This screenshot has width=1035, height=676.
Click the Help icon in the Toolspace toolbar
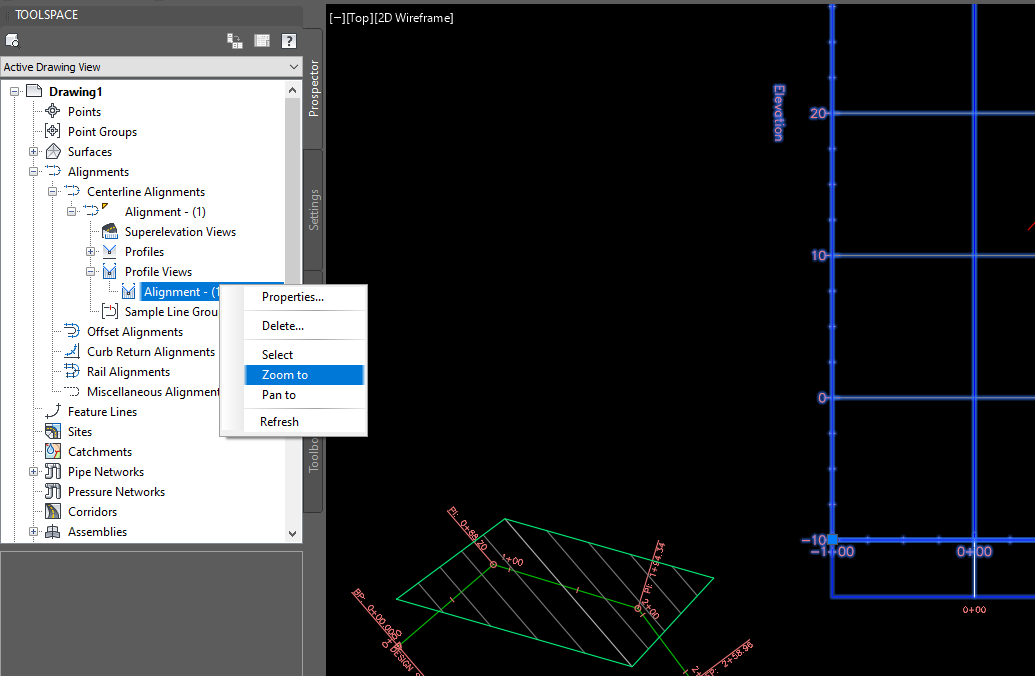[288, 41]
